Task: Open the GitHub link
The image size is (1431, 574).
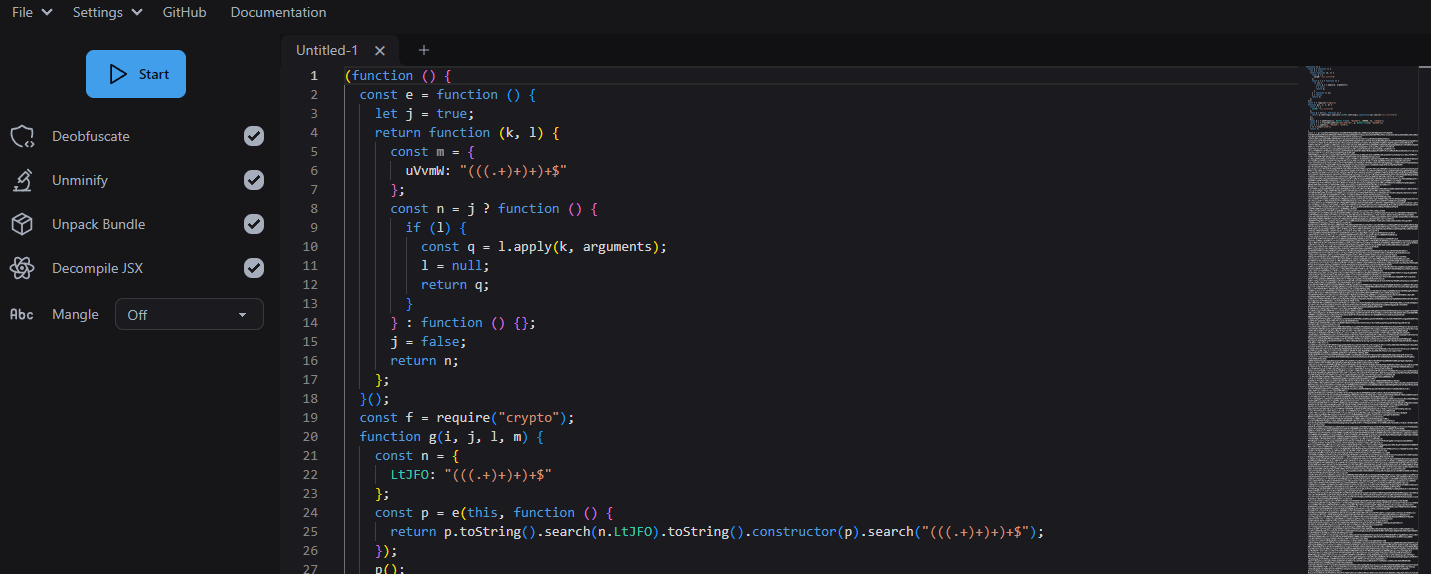Action: click(x=184, y=13)
